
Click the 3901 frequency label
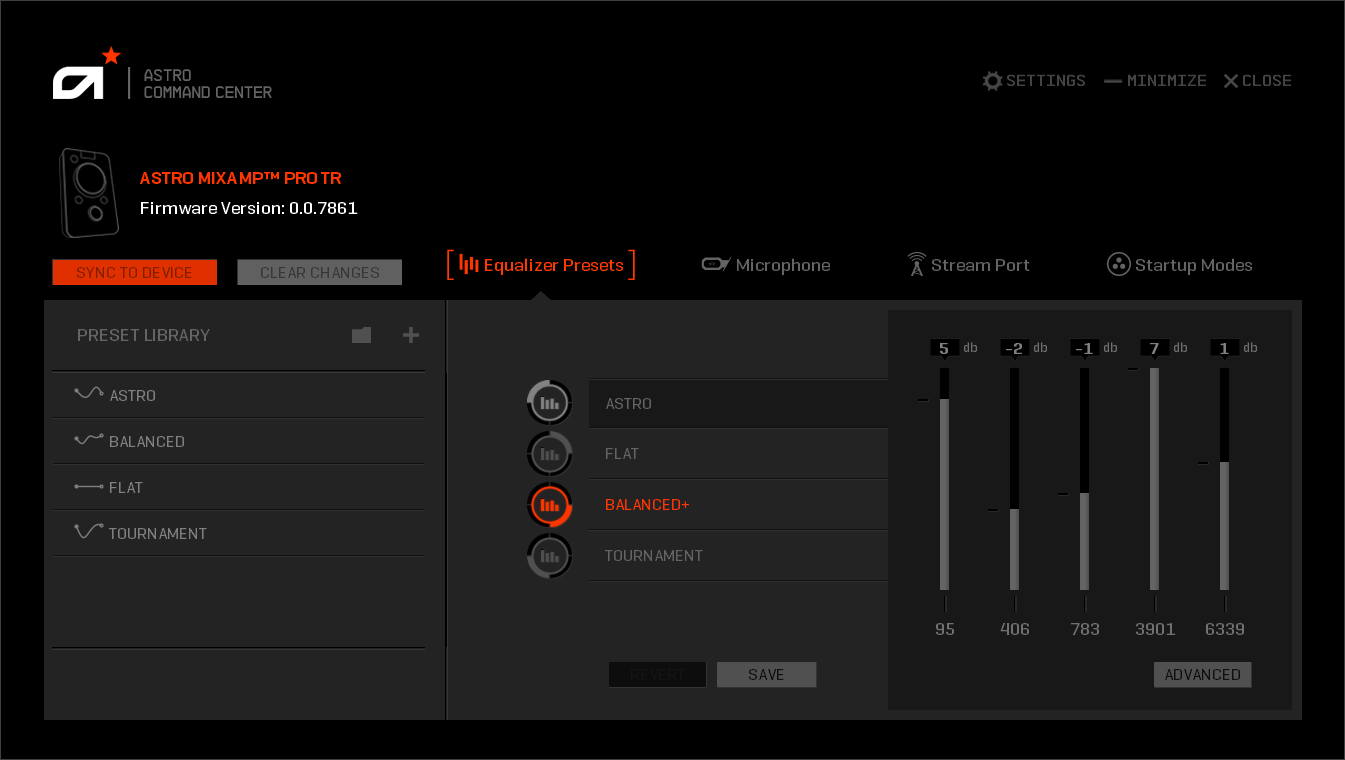point(1155,629)
